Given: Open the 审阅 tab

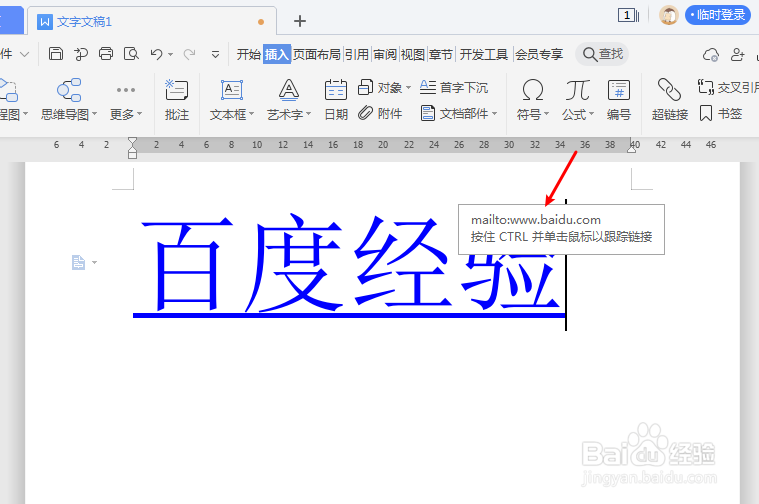Looking at the screenshot, I should [385, 54].
